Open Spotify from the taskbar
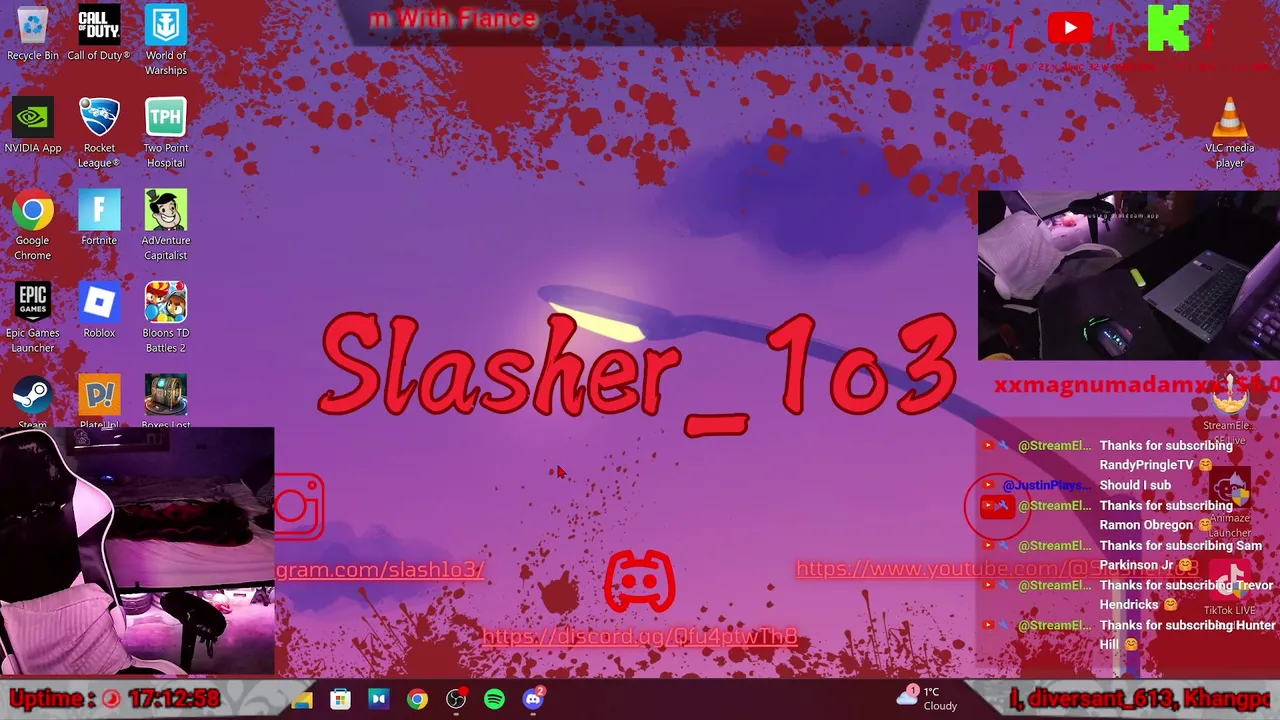Viewport: 1280px width, 720px height. coord(494,699)
